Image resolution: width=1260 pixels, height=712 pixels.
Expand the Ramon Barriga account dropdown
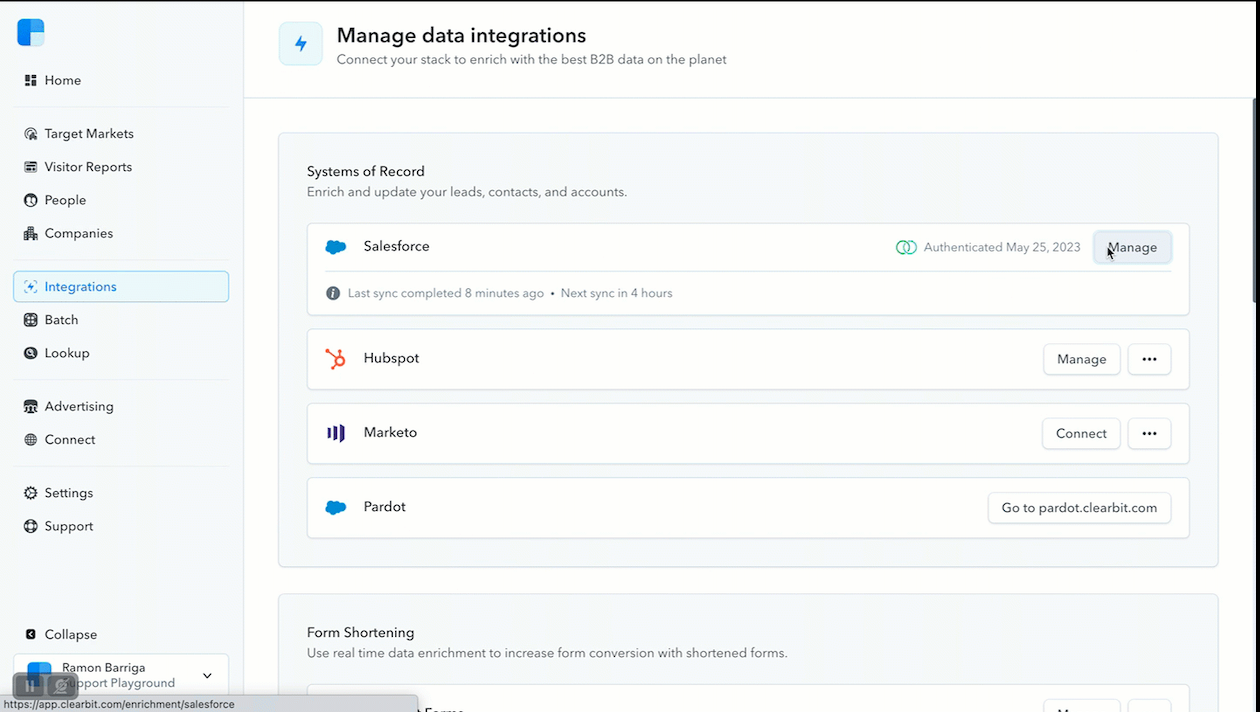(207, 676)
